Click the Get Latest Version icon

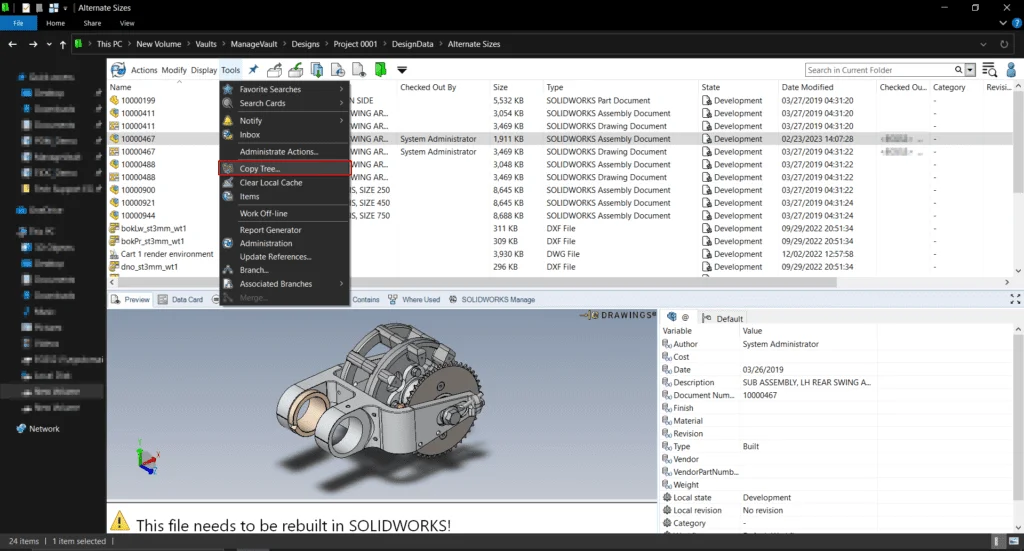317,69
